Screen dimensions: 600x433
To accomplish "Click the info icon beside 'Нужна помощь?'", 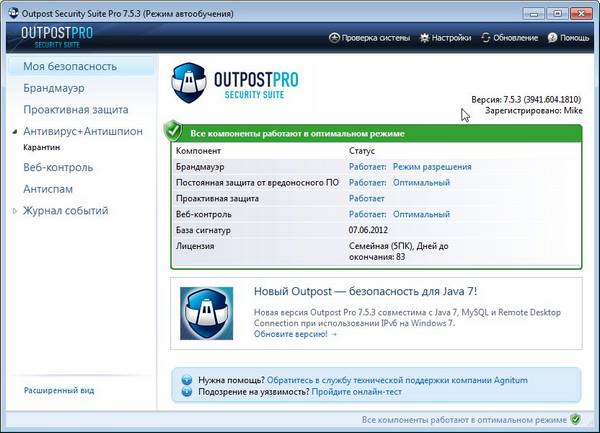I will [187, 380].
